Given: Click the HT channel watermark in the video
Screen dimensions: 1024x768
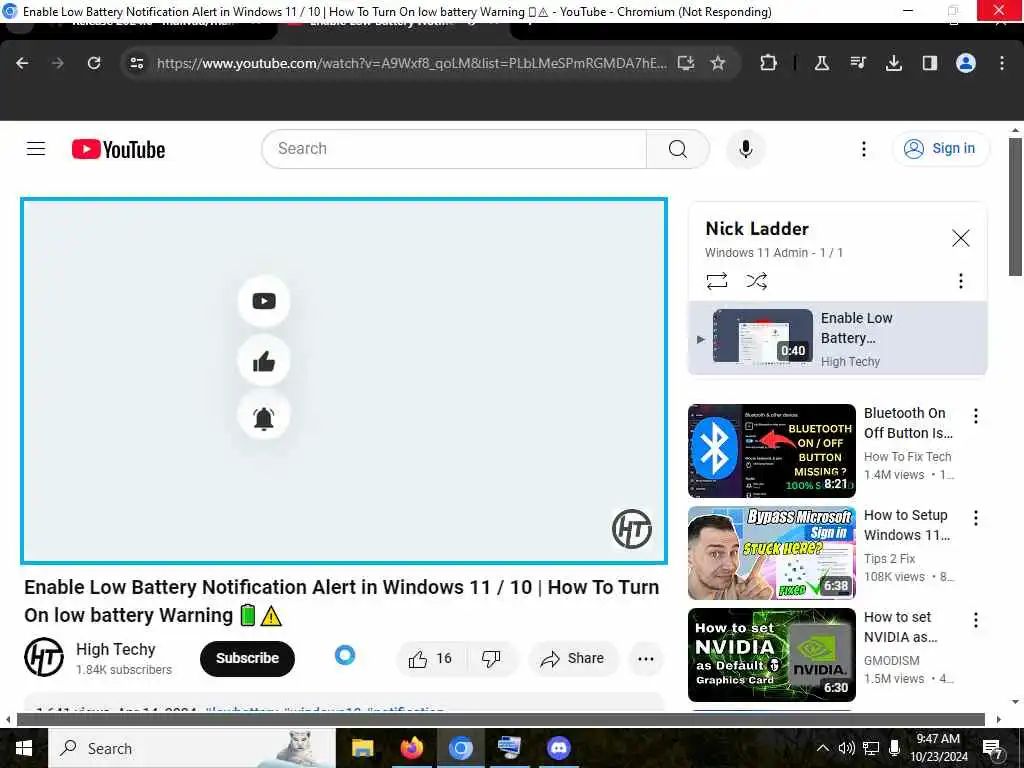Looking at the screenshot, I should pyautogui.click(x=632, y=529).
